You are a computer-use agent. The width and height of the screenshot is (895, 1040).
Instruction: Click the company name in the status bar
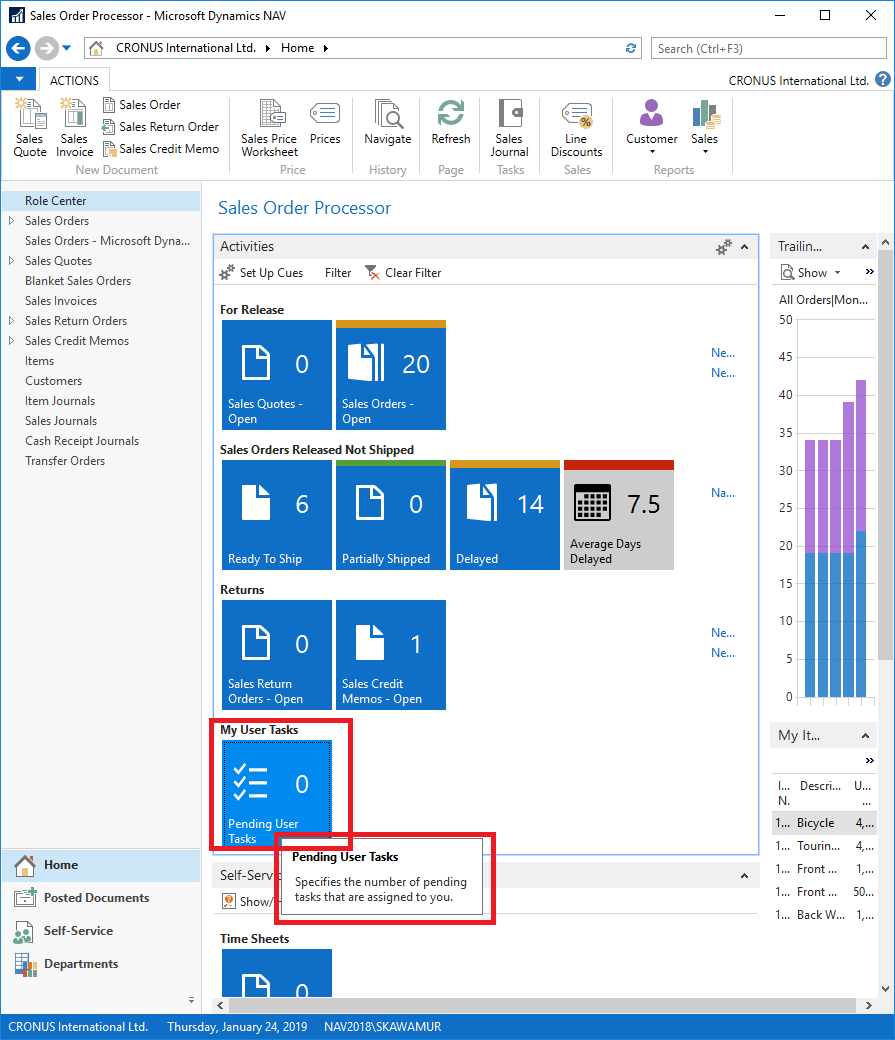coord(78,1027)
